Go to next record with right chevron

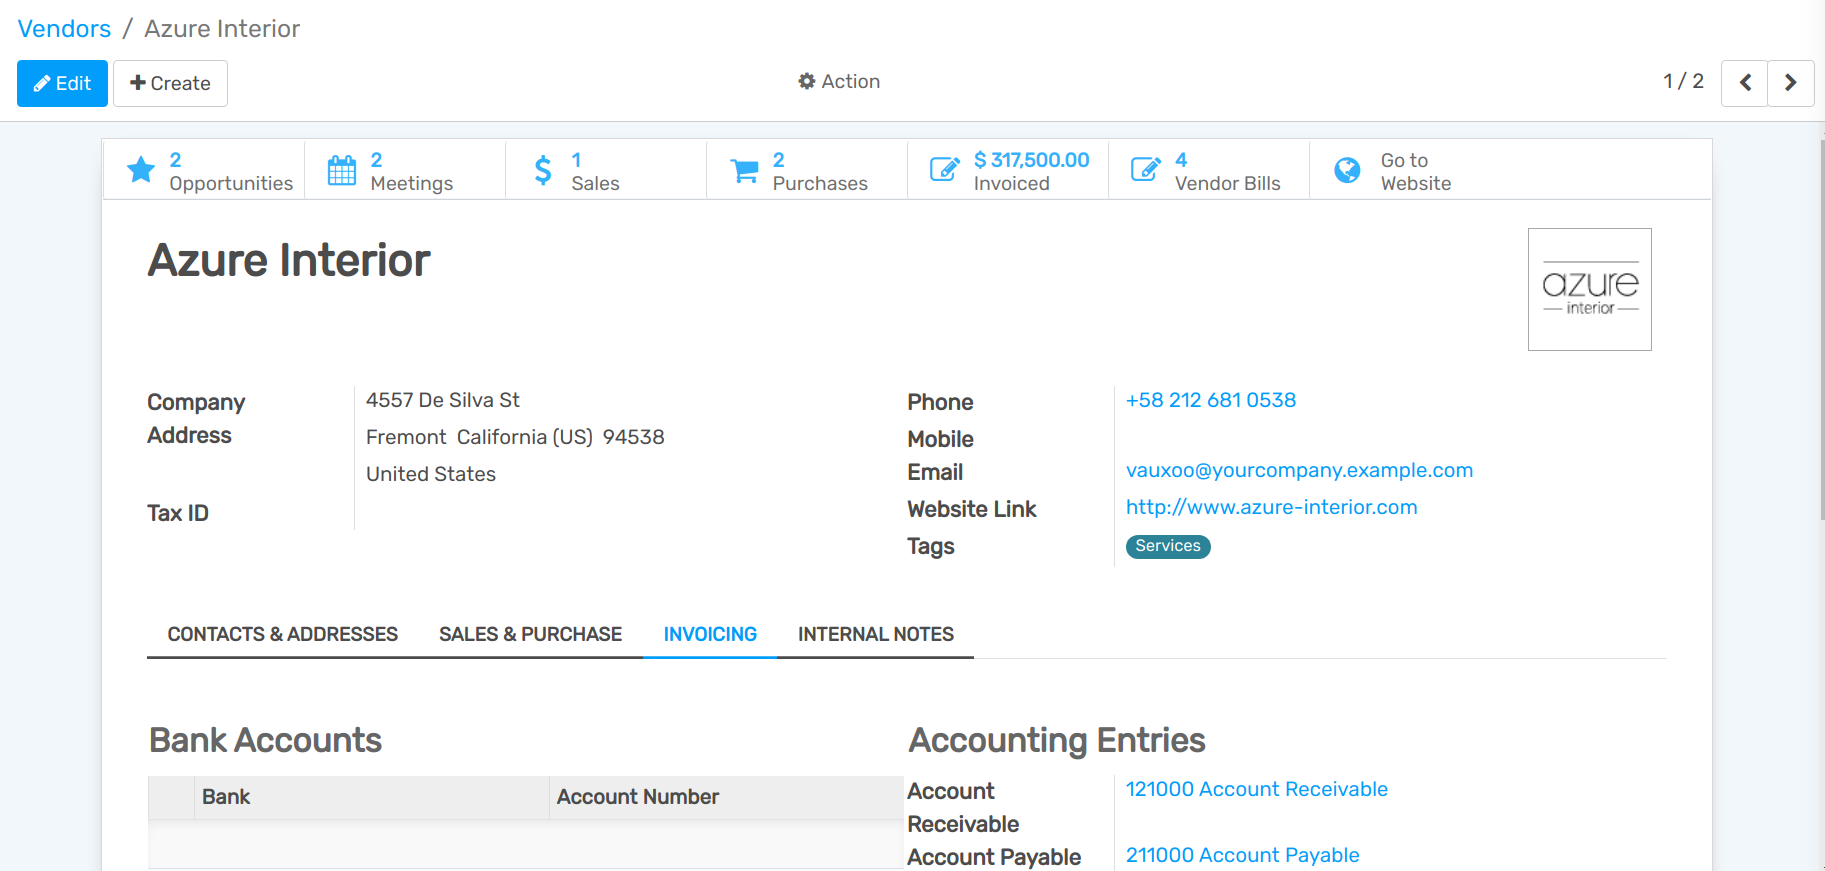[1790, 83]
